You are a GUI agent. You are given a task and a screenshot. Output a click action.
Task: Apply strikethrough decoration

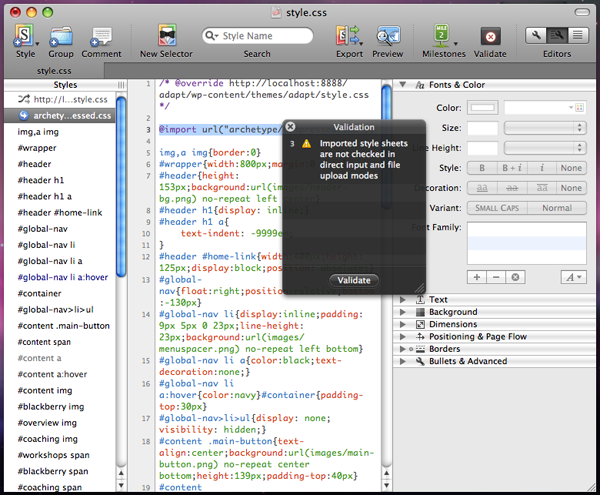[512, 188]
